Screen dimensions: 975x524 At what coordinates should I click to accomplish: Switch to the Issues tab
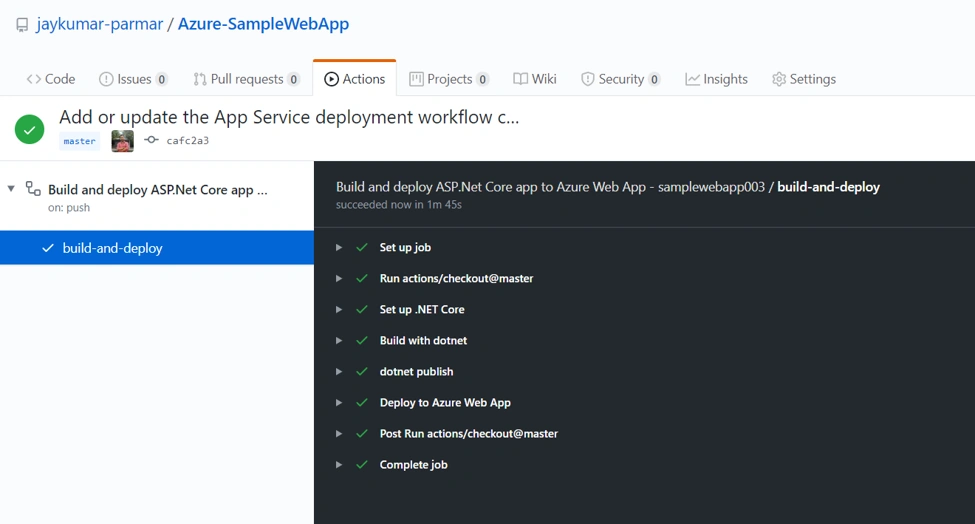coord(133,79)
